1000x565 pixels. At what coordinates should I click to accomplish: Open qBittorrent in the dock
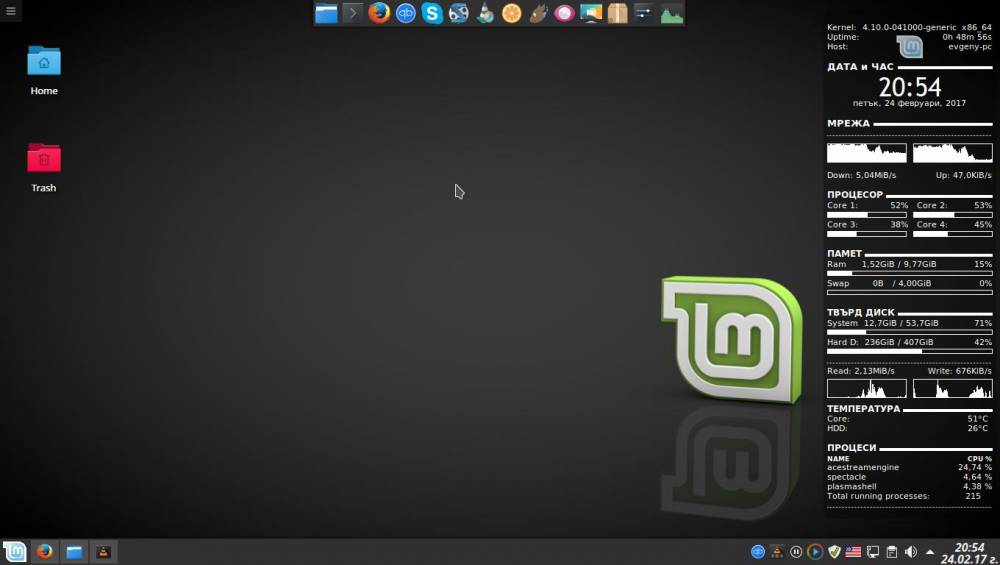point(406,13)
